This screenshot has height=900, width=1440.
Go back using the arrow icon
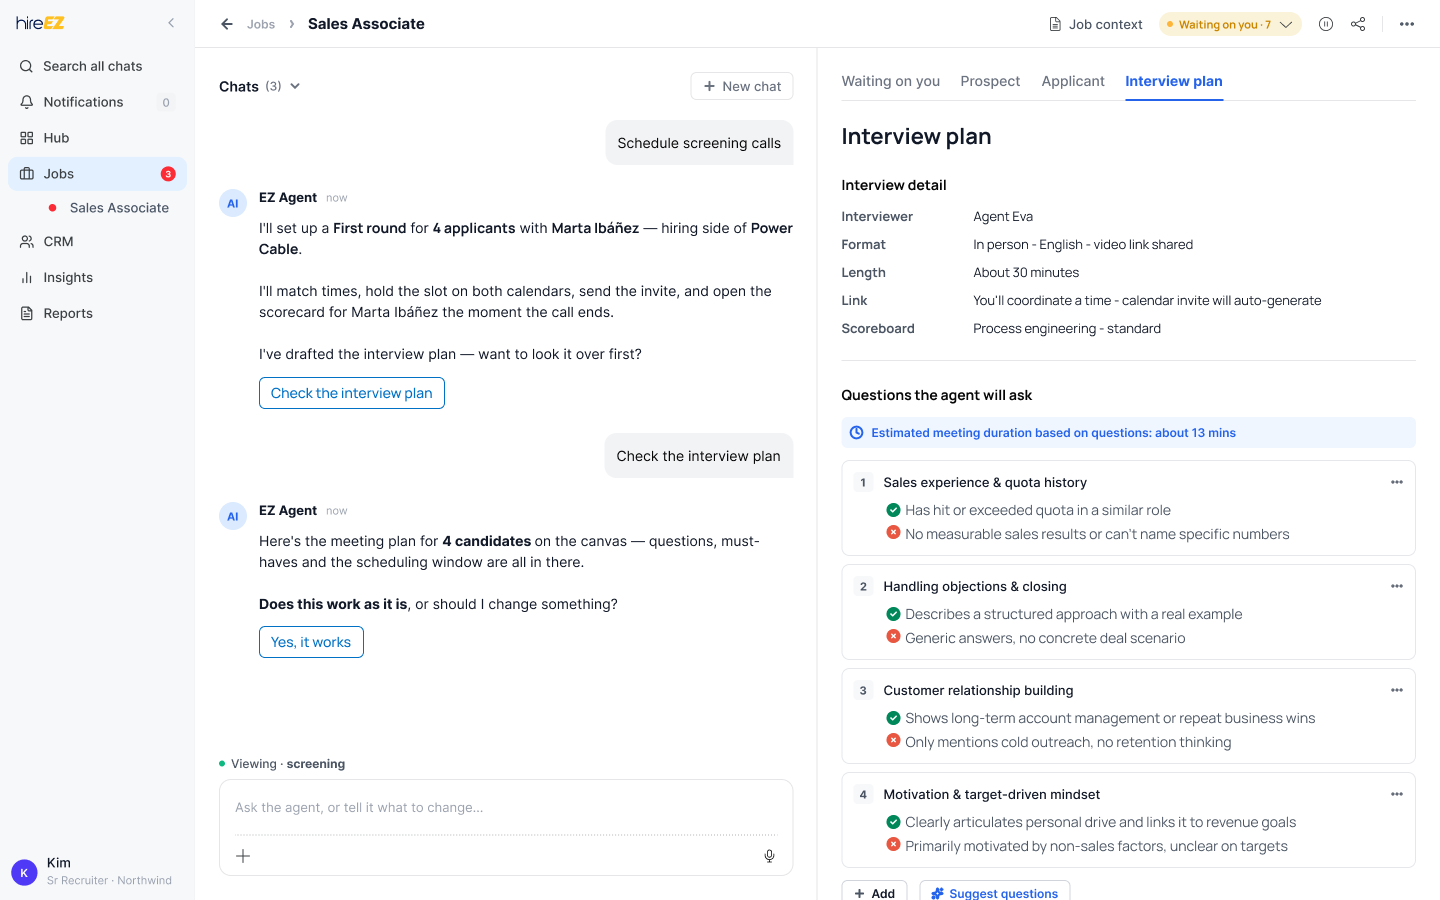tap(227, 24)
